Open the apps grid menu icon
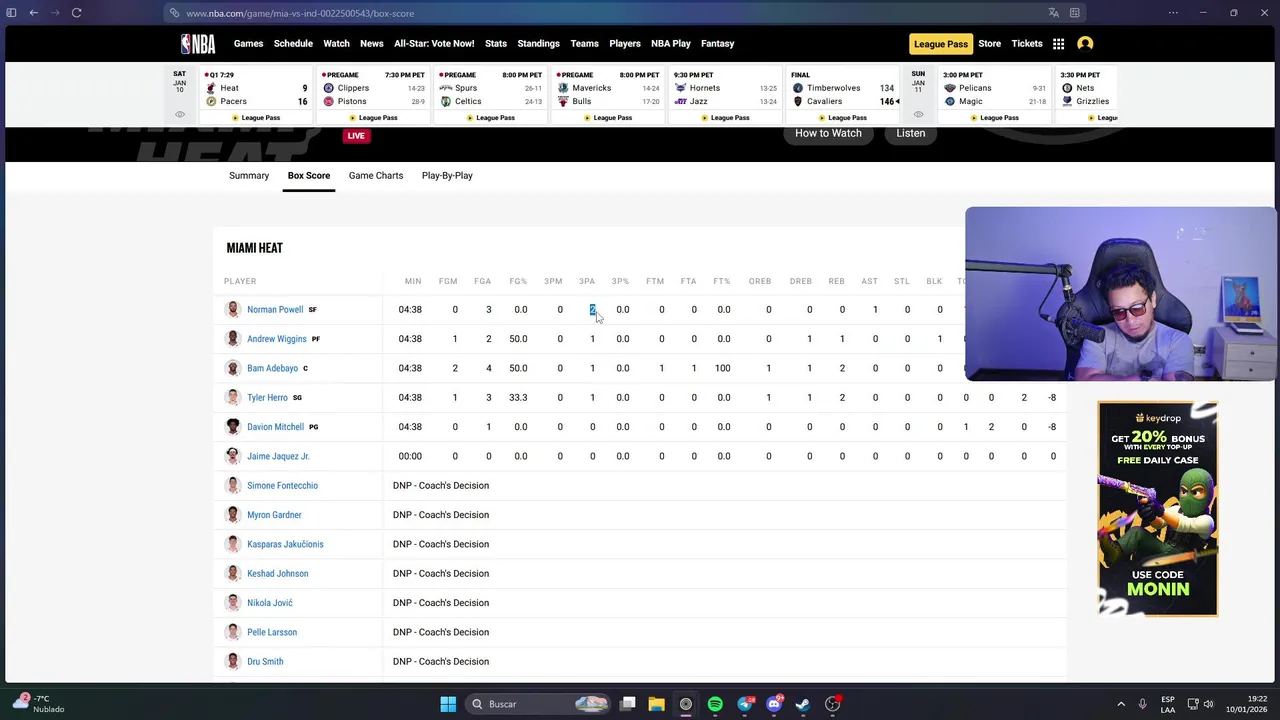The image size is (1280, 720). pos(1058,44)
